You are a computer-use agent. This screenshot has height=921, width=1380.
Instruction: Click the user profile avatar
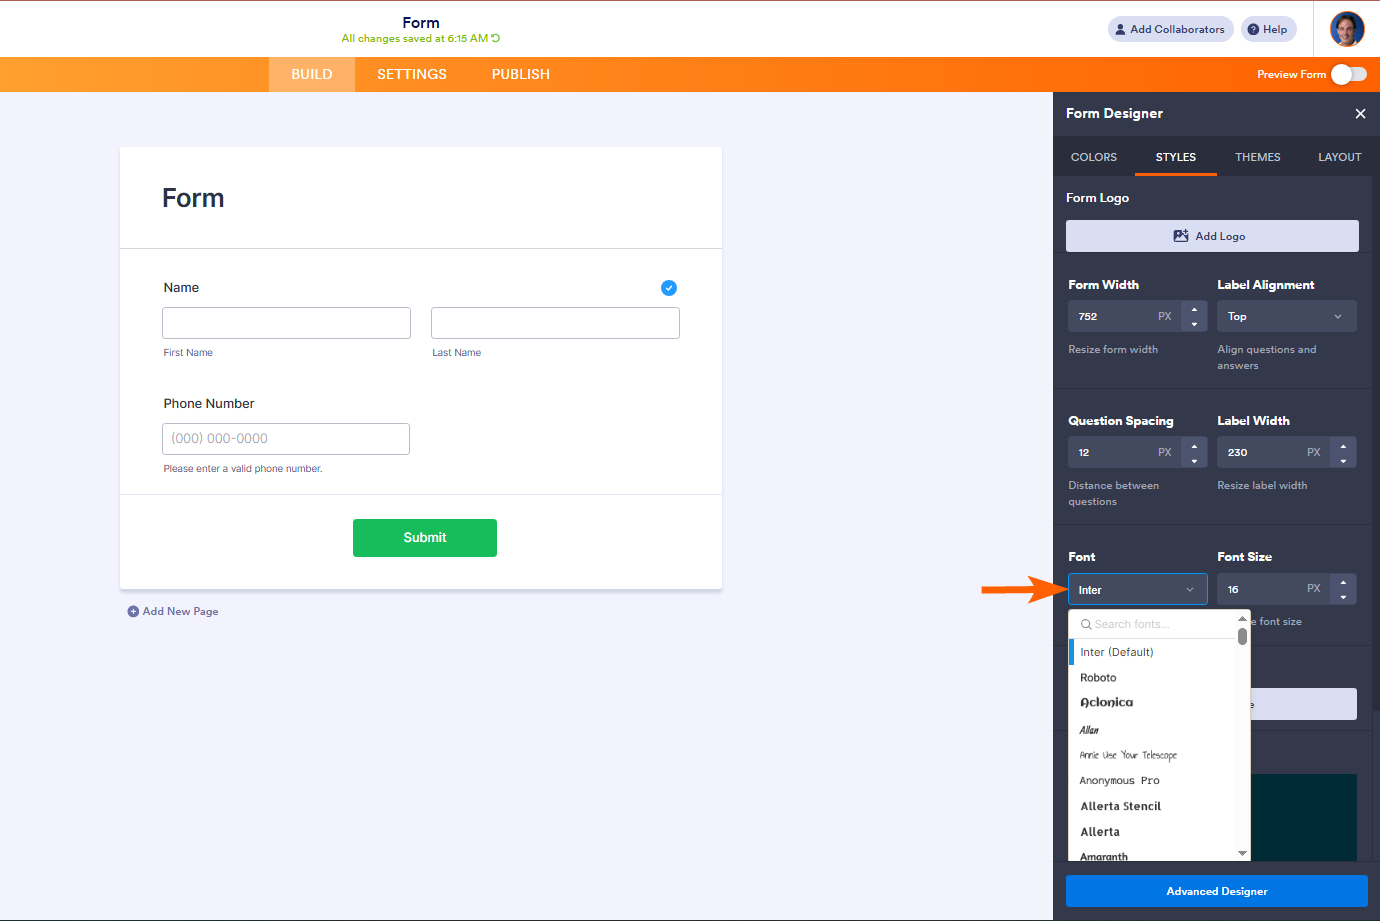click(x=1347, y=29)
